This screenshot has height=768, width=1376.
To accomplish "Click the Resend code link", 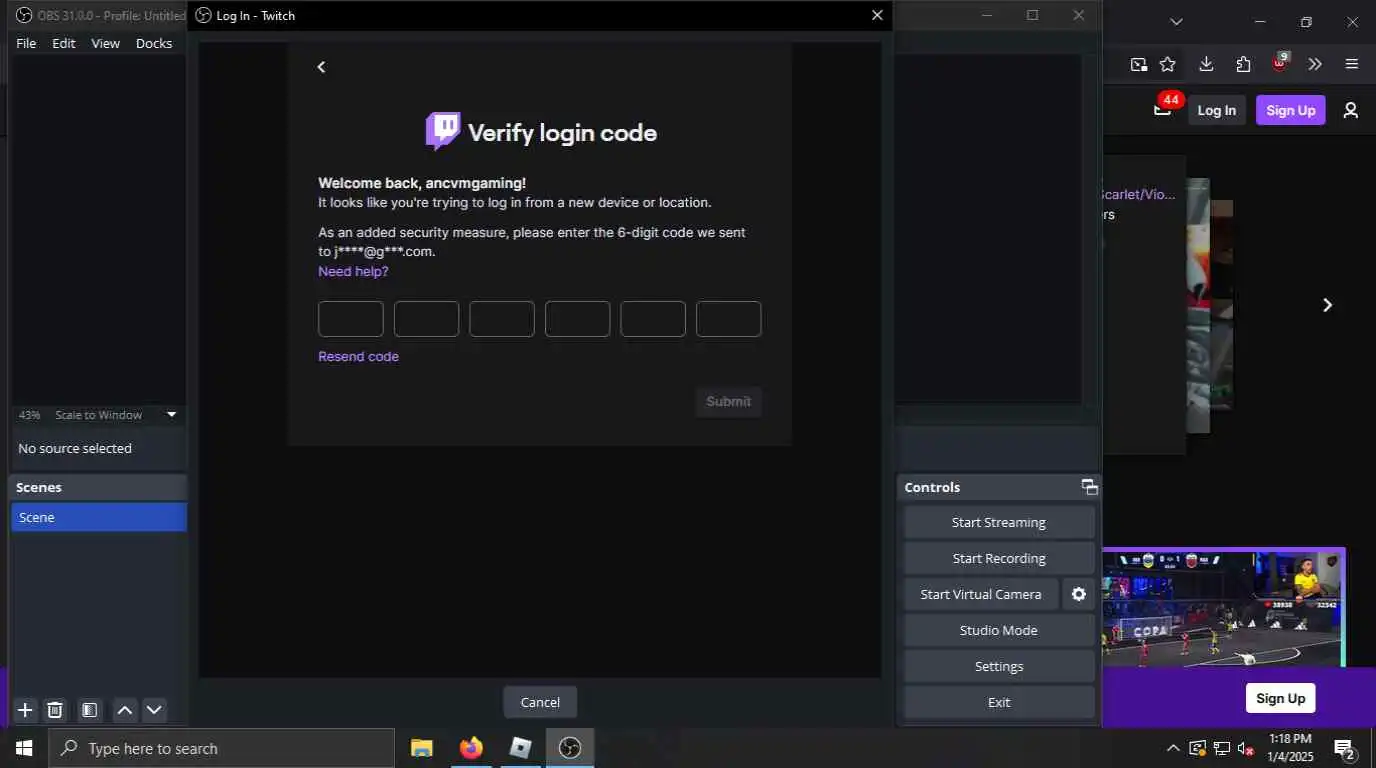I will [358, 356].
